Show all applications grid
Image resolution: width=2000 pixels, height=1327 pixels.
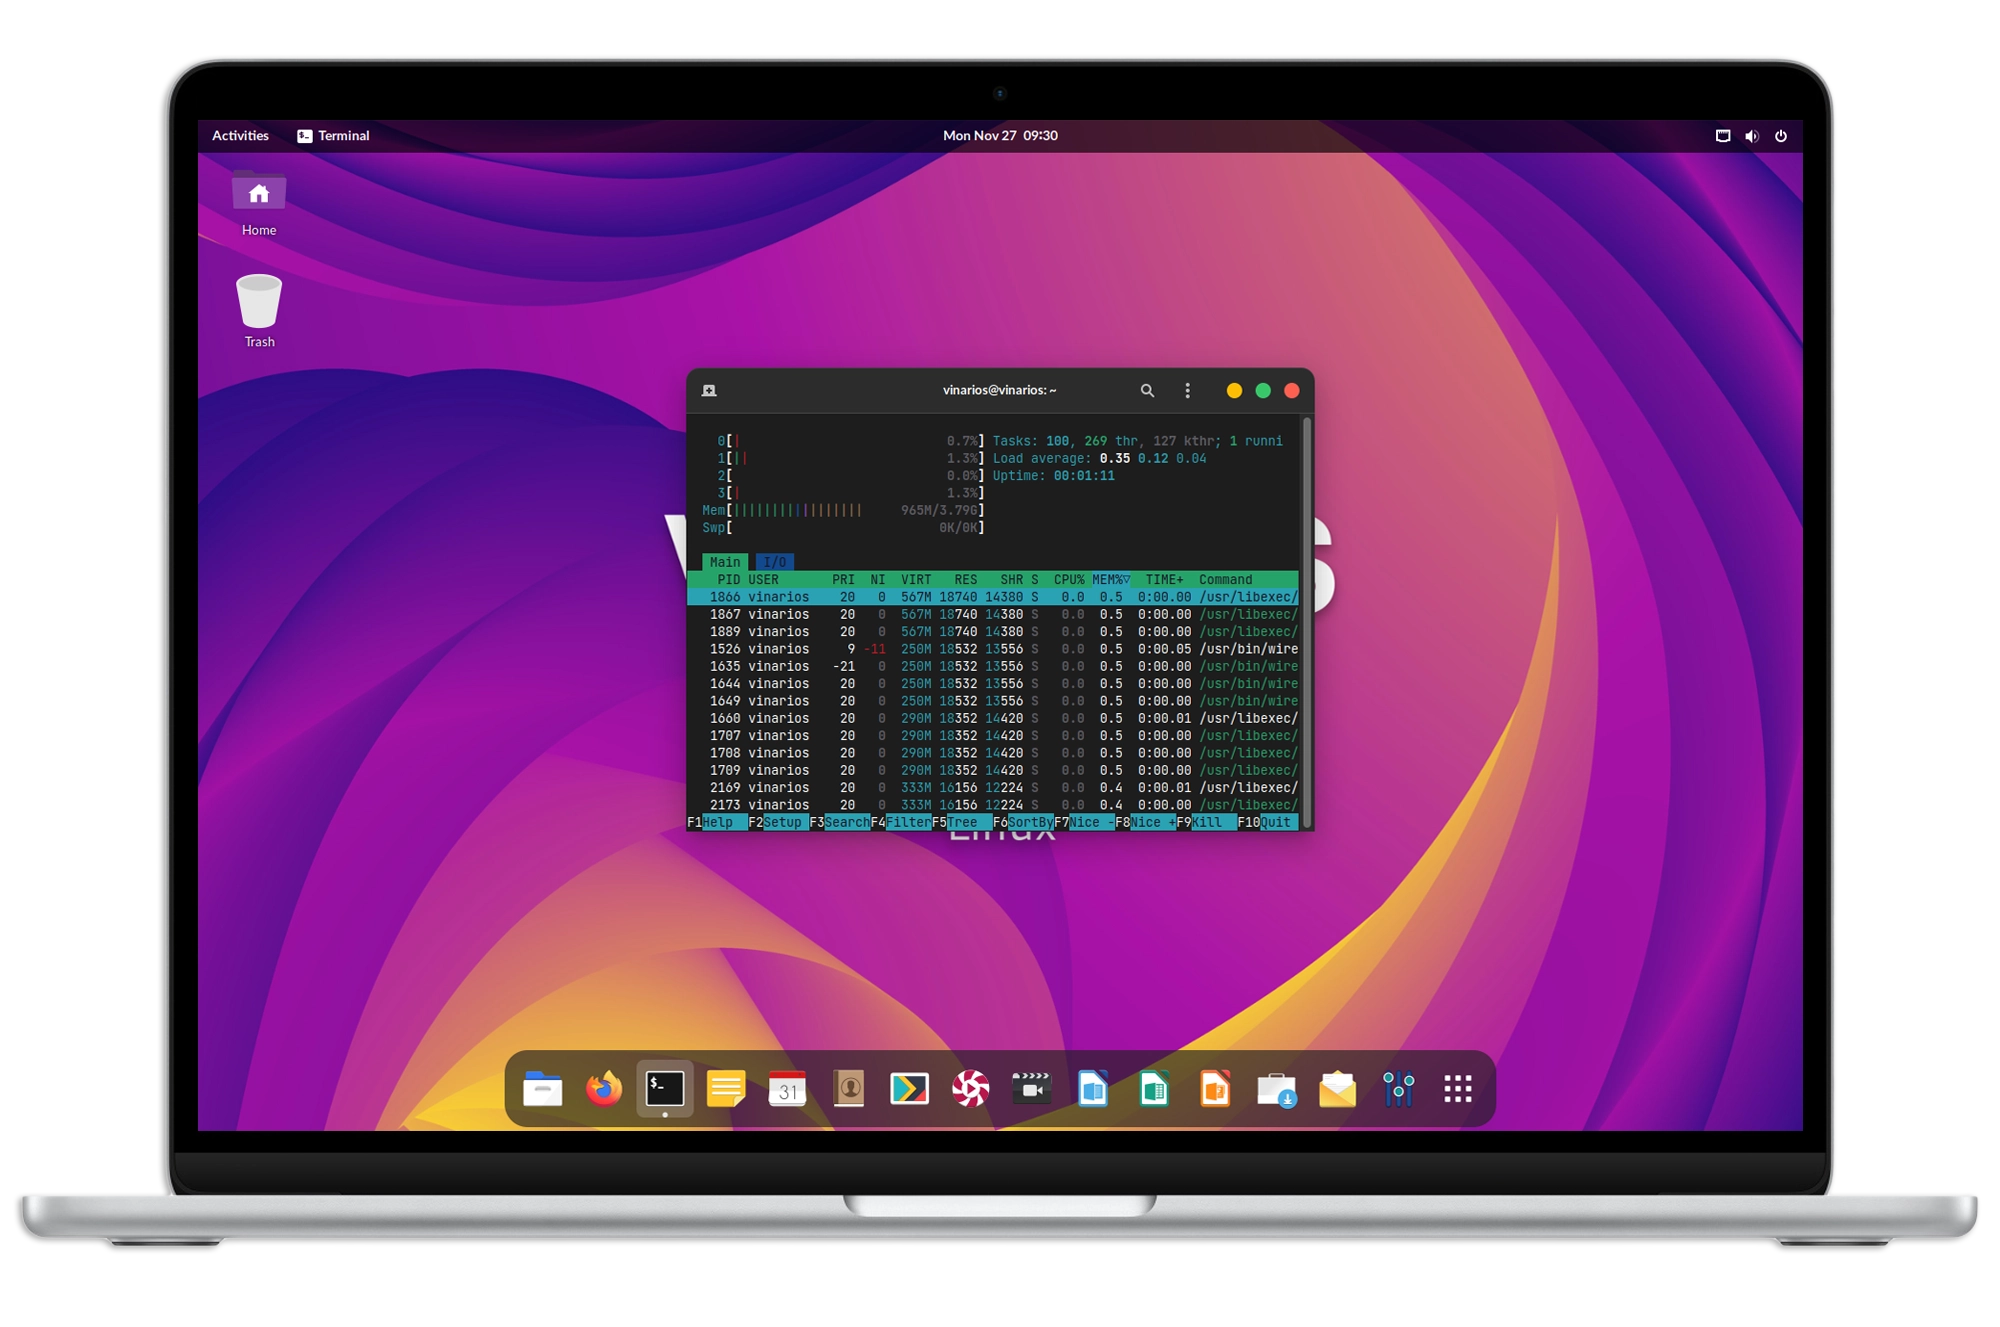(x=1458, y=1089)
